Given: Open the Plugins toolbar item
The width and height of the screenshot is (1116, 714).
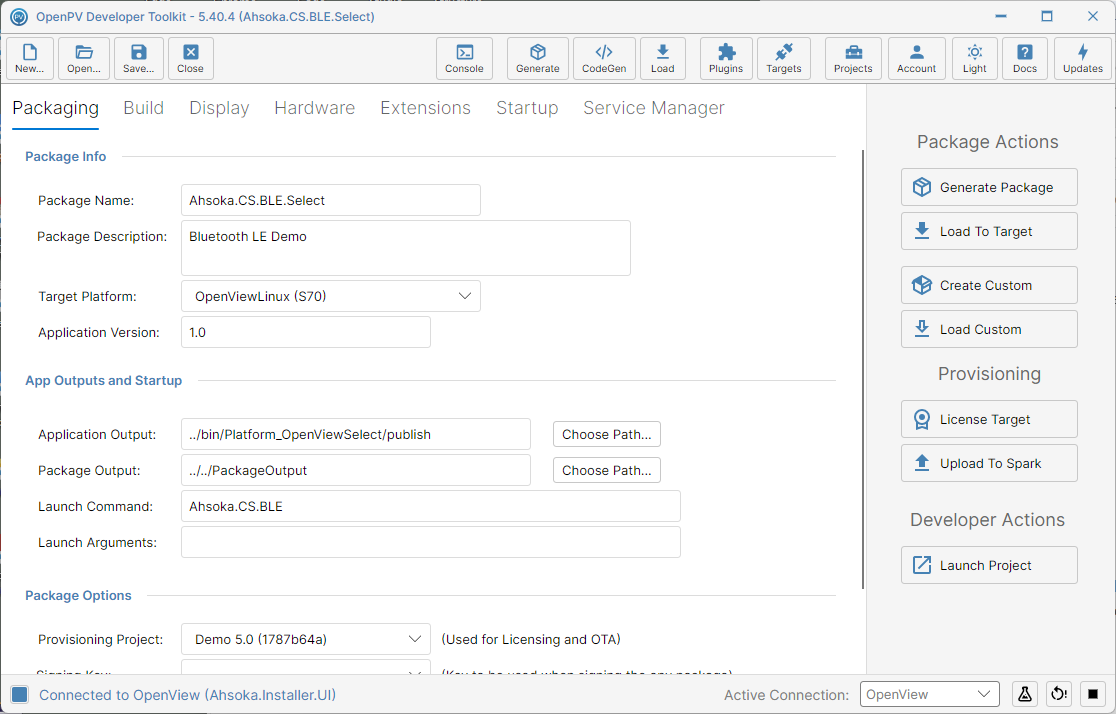Looking at the screenshot, I should (x=726, y=58).
